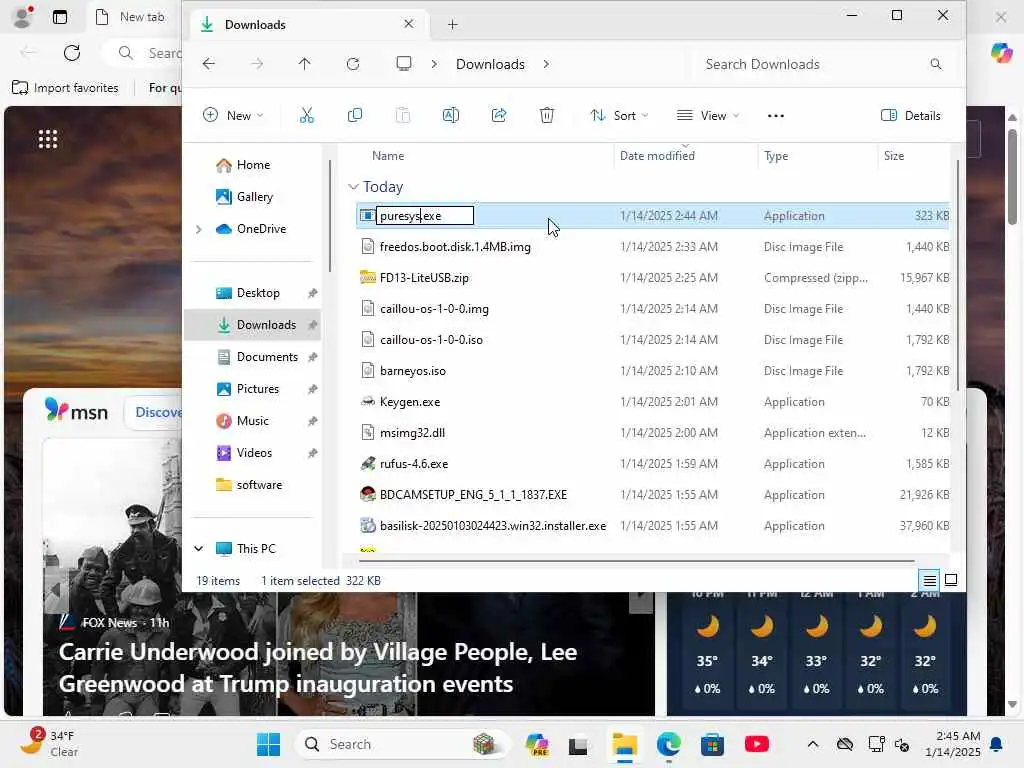The width and height of the screenshot is (1024, 768).
Task: Open Microsoft Store from the taskbar
Action: click(x=712, y=744)
